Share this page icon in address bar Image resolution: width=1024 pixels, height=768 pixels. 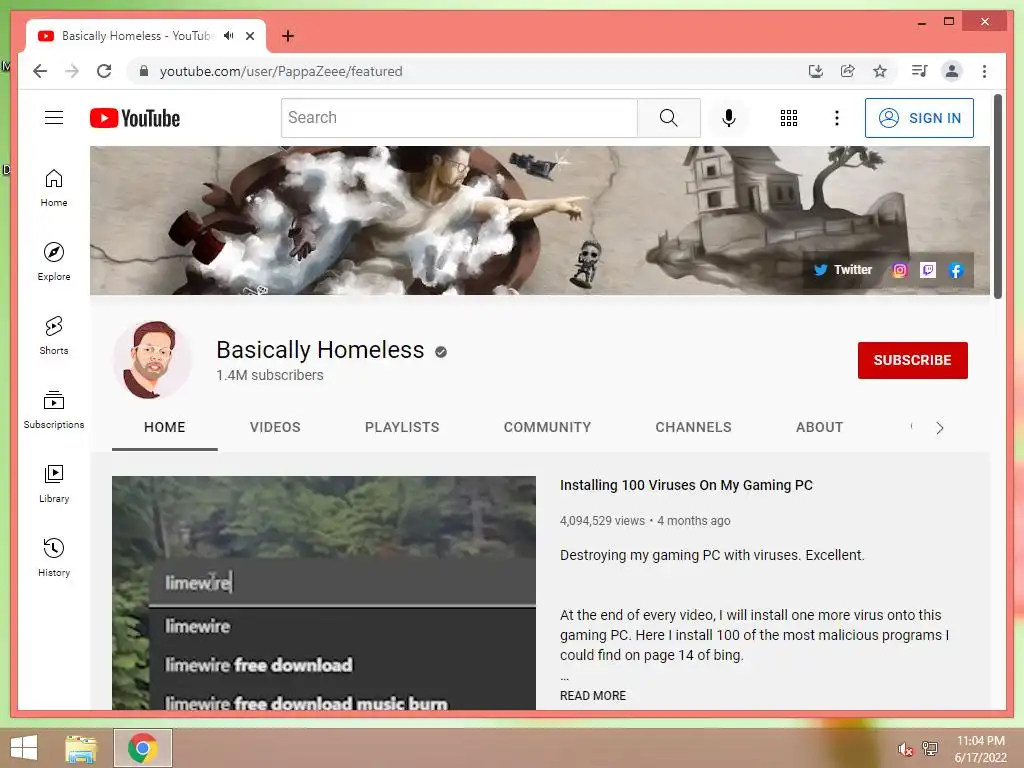point(848,71)
